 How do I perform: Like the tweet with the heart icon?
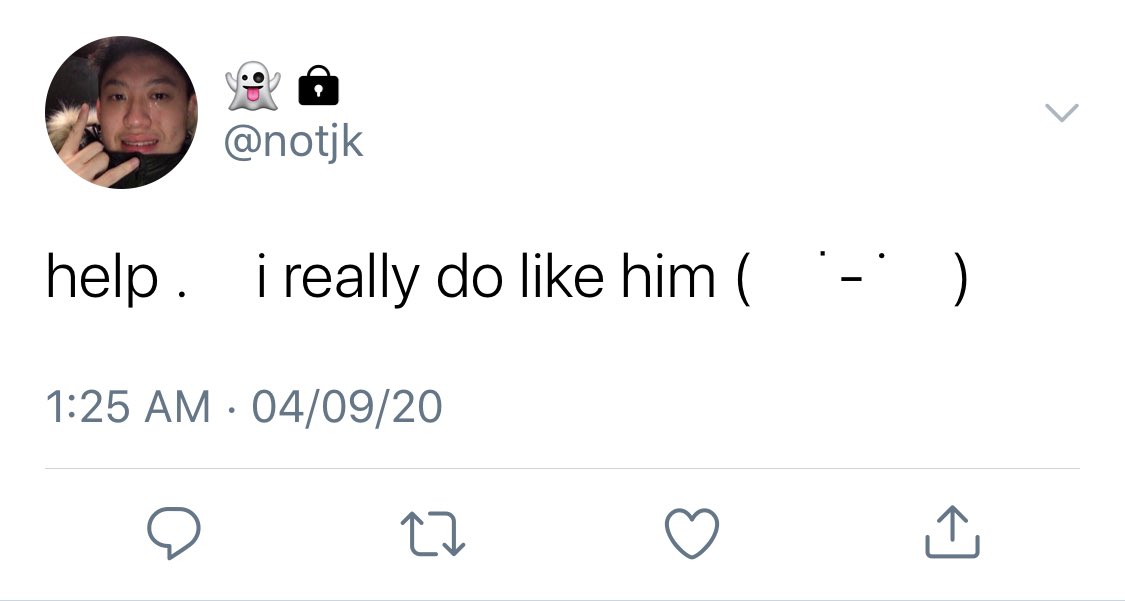point(692,534)
